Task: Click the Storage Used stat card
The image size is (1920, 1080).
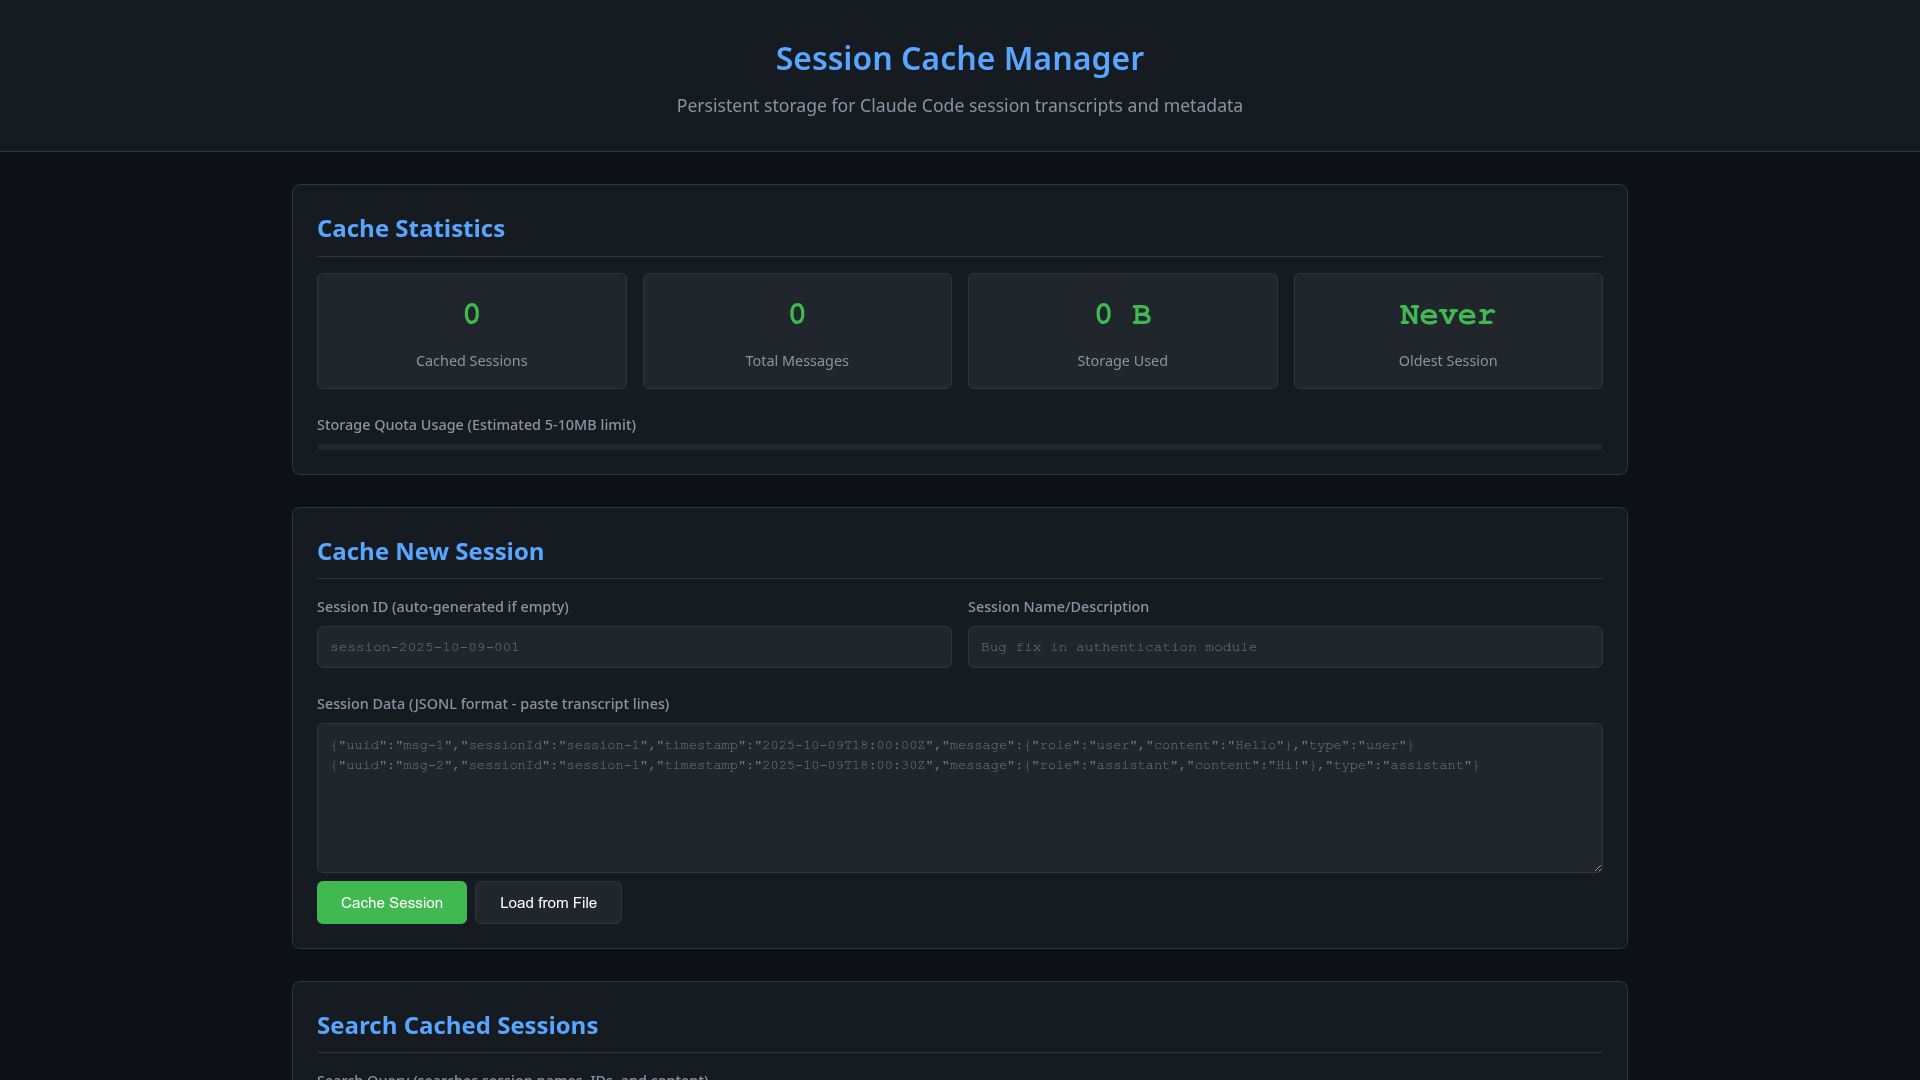Action: pos(1122,331)
